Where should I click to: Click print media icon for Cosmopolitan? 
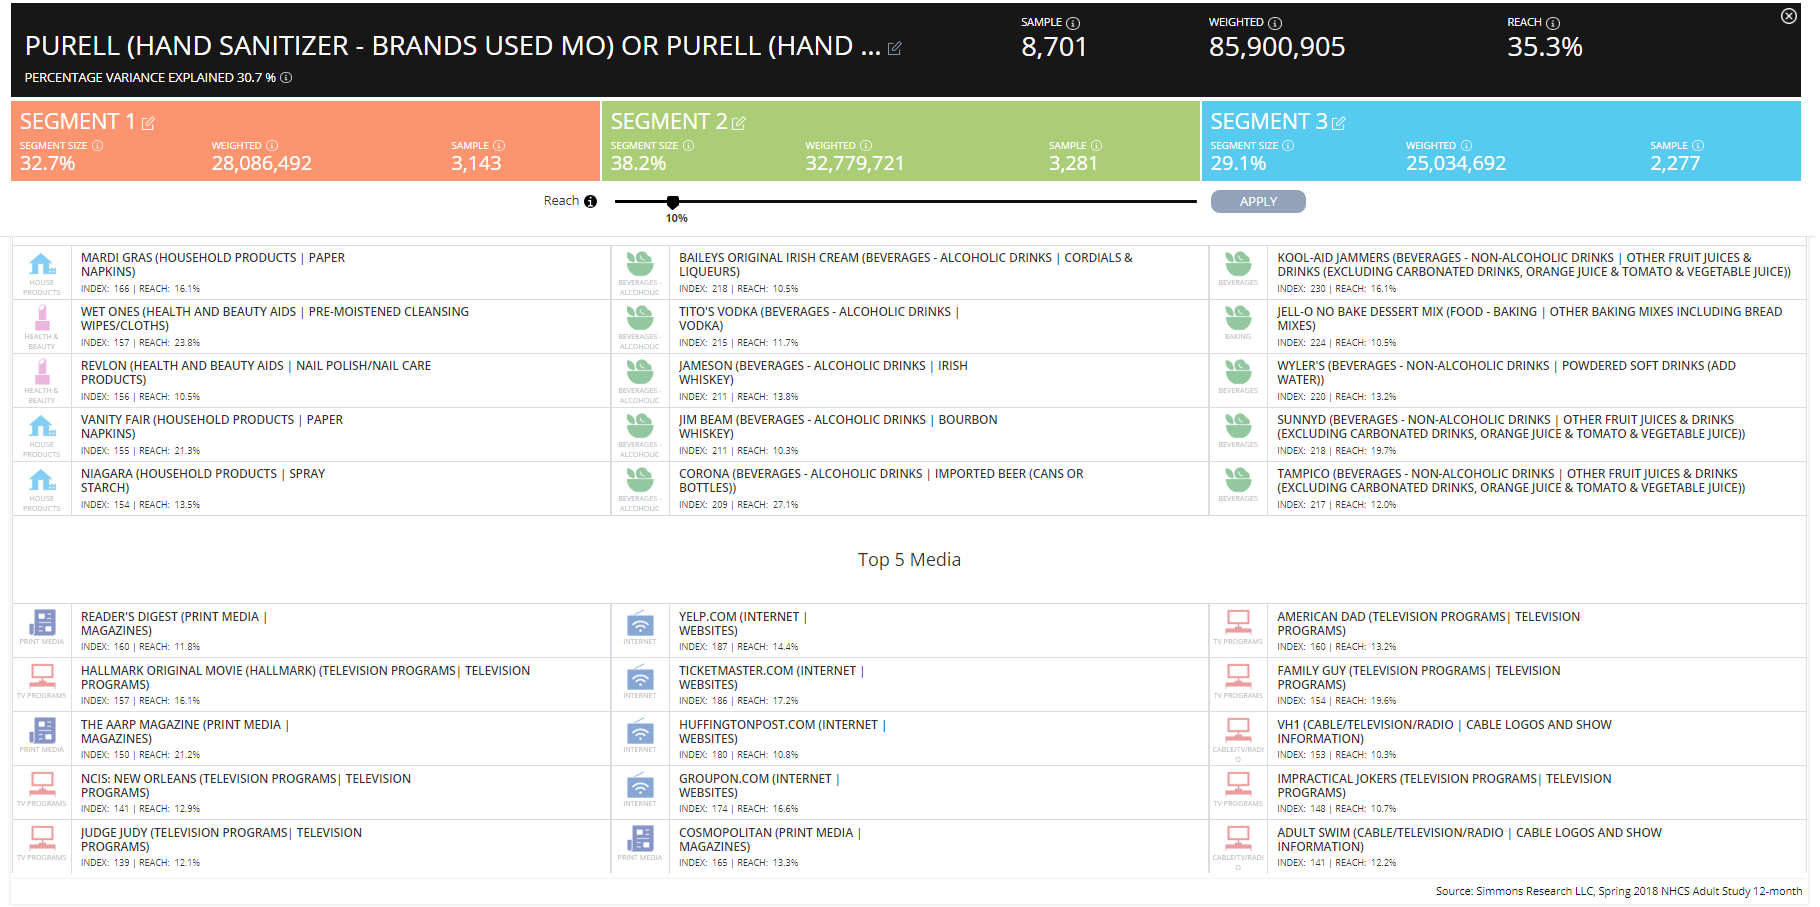pyautogui.click(x=640, y=838)
